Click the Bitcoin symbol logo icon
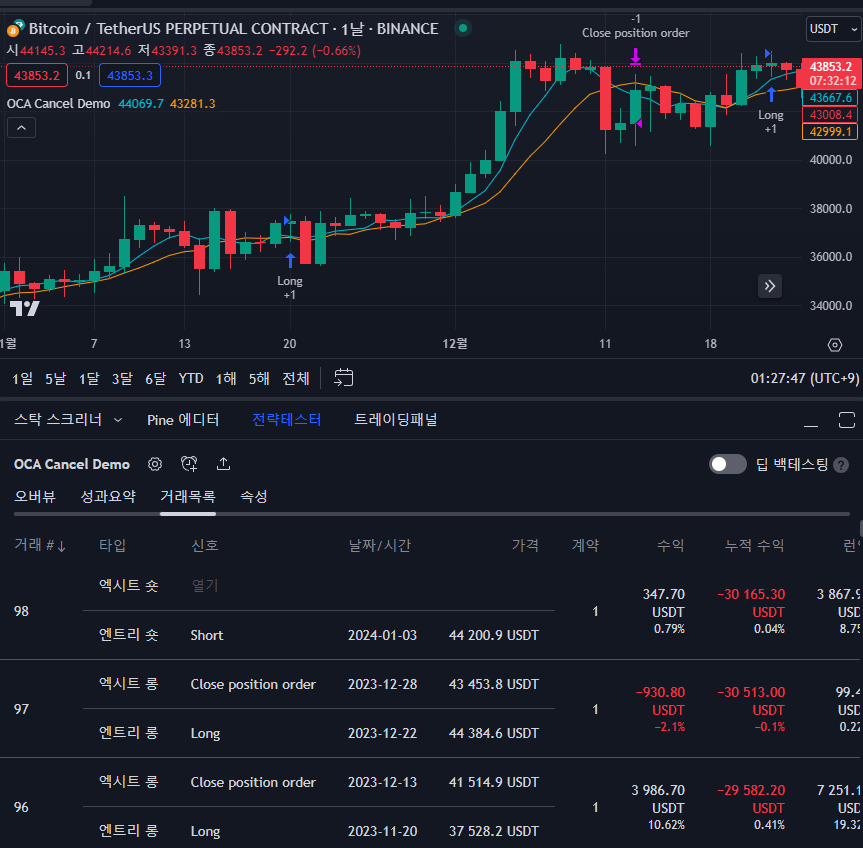Viewport: 863px width, 848px height. coord(15,28)
